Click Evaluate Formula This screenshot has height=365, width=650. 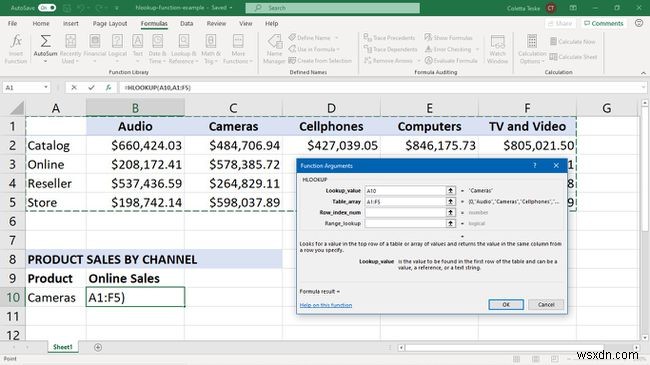click(451, 61)
